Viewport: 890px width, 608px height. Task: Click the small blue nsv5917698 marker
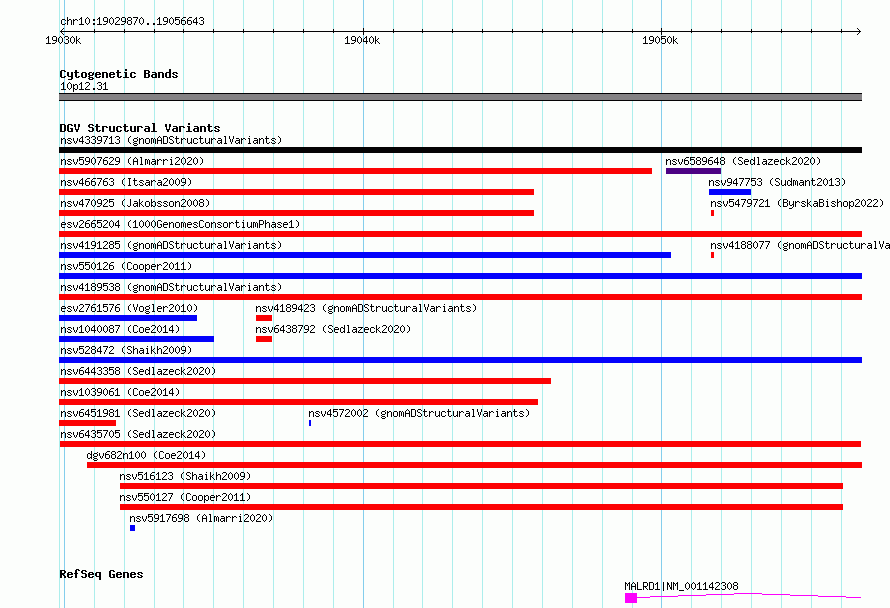click(132, 528)
